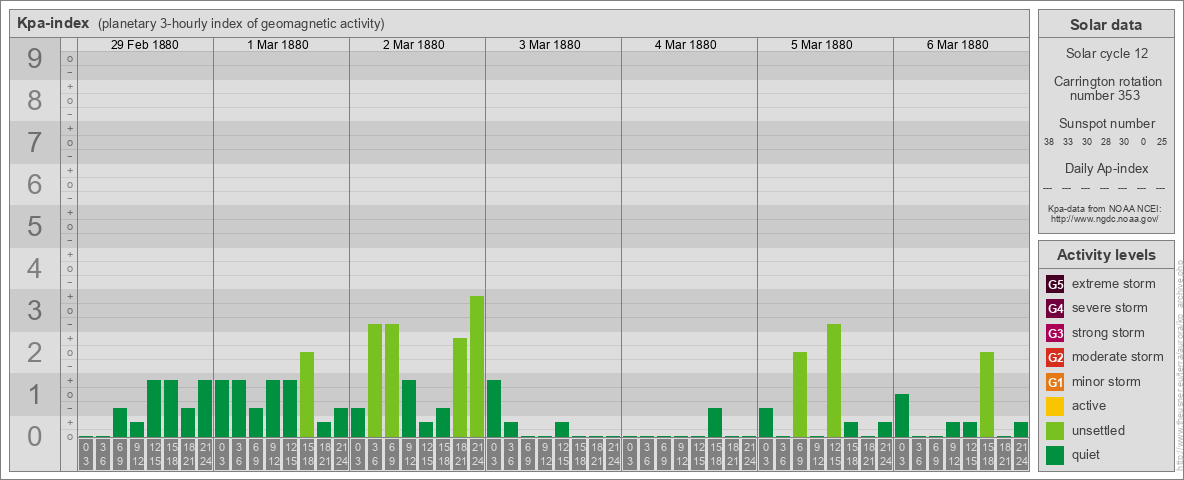Click the 3 Mar 0-3 quiet bar
The image size is (1184, 480).
point(494,409)
